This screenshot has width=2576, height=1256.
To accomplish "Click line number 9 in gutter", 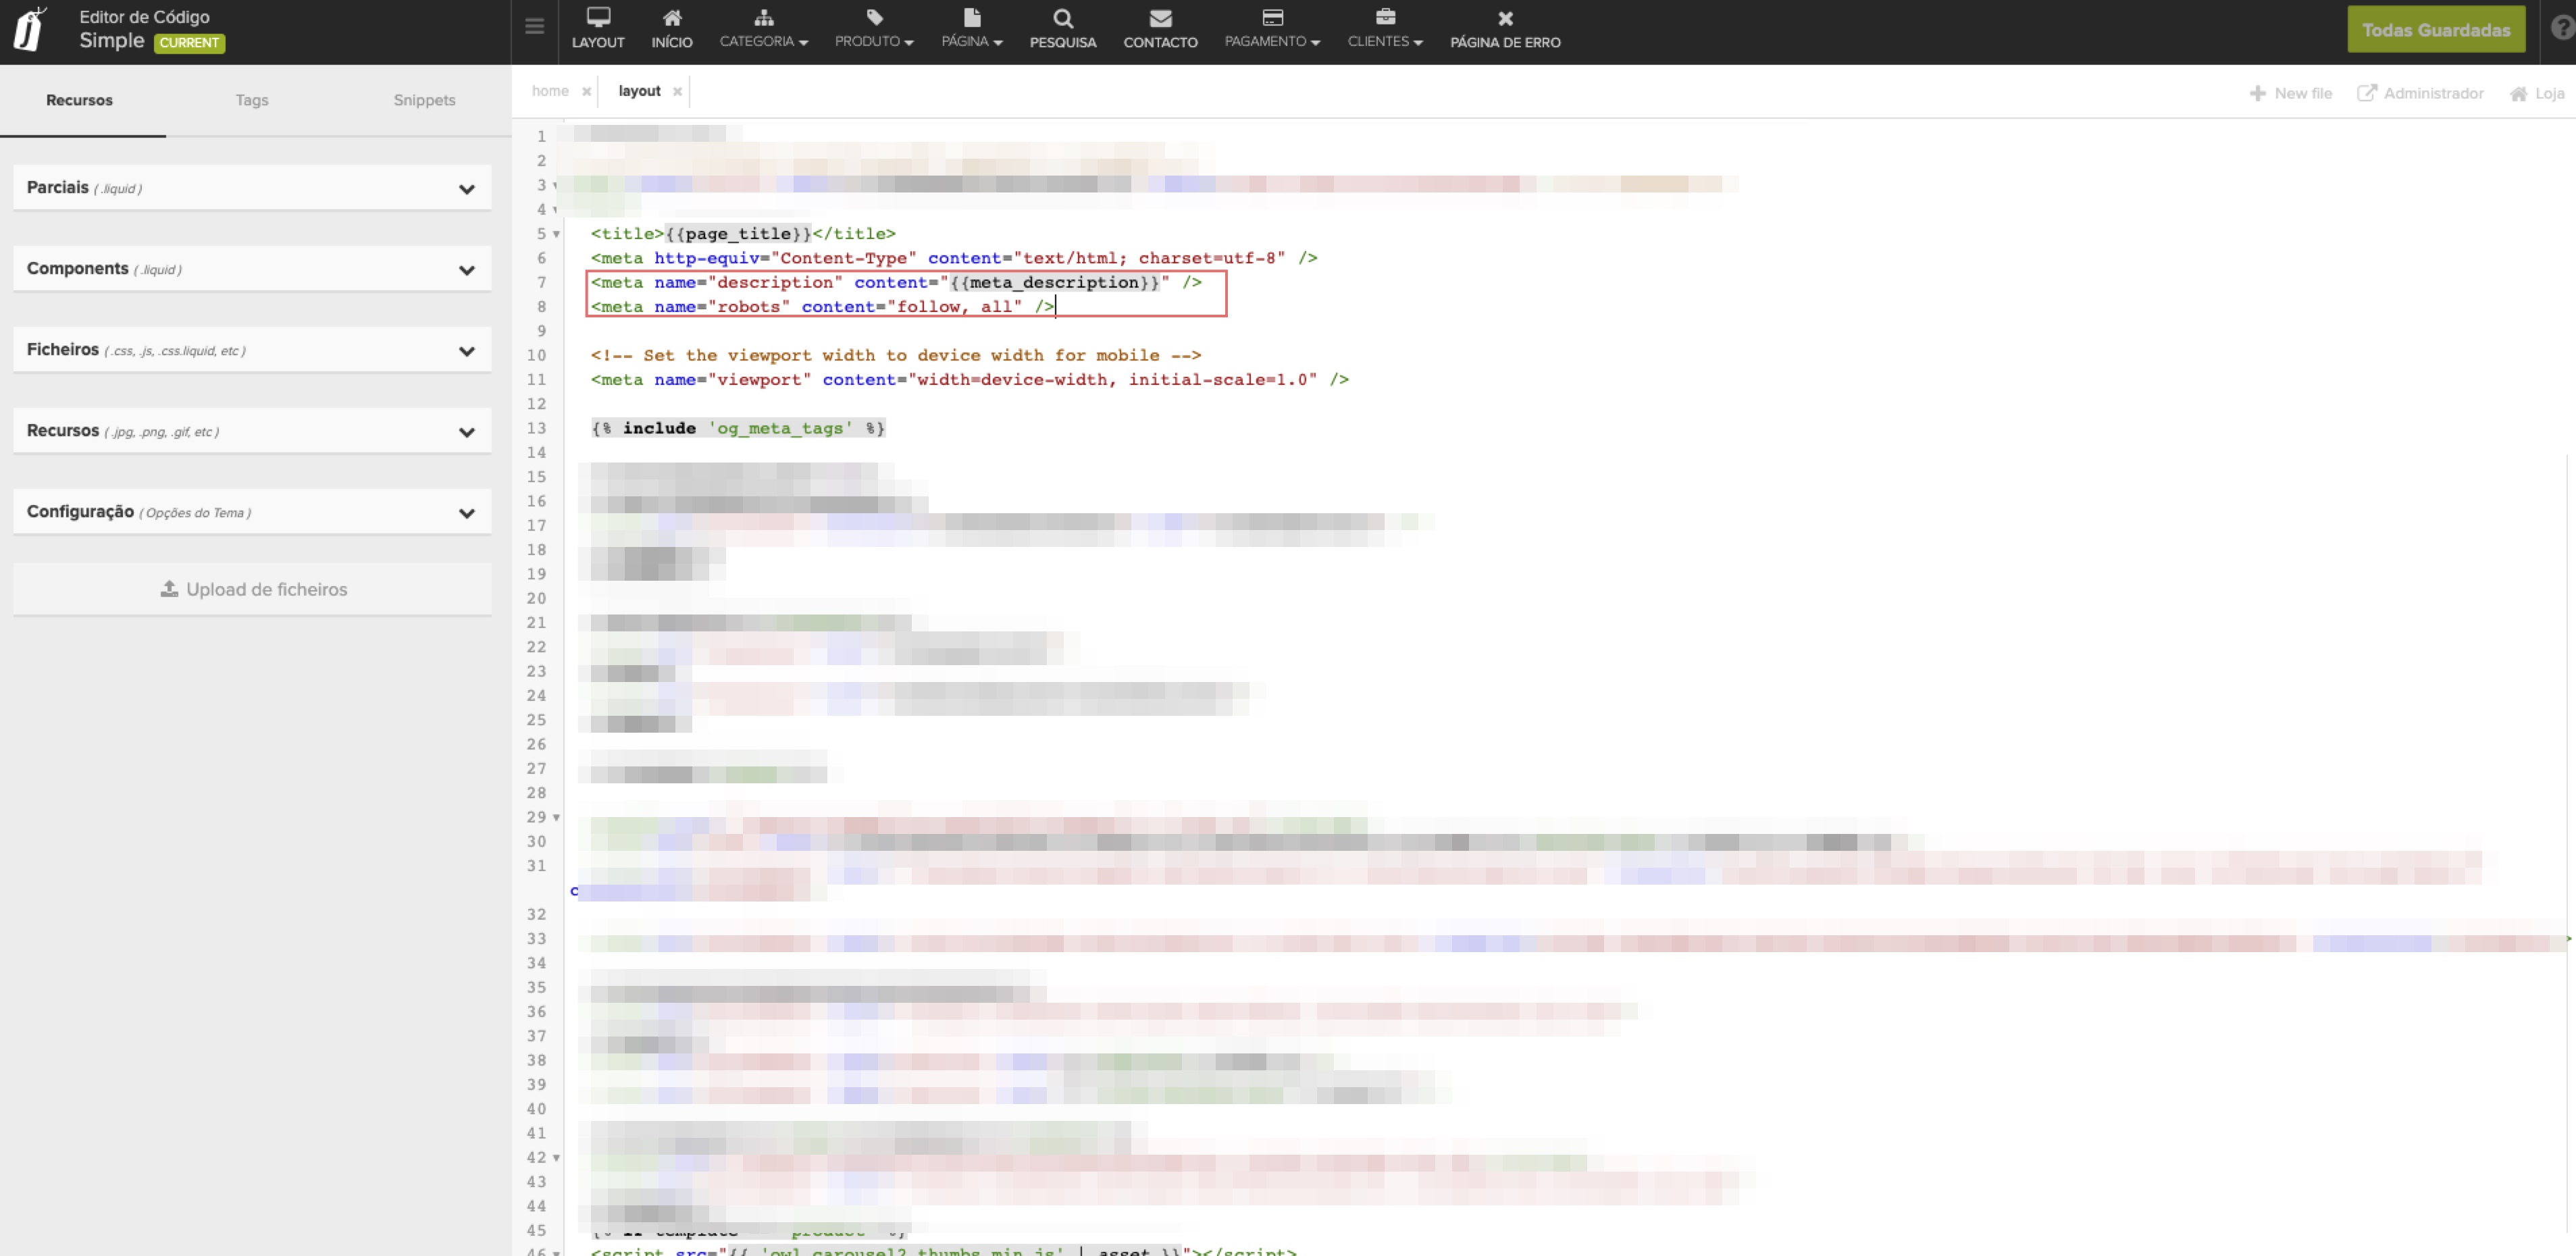I will tap(541, 331).
